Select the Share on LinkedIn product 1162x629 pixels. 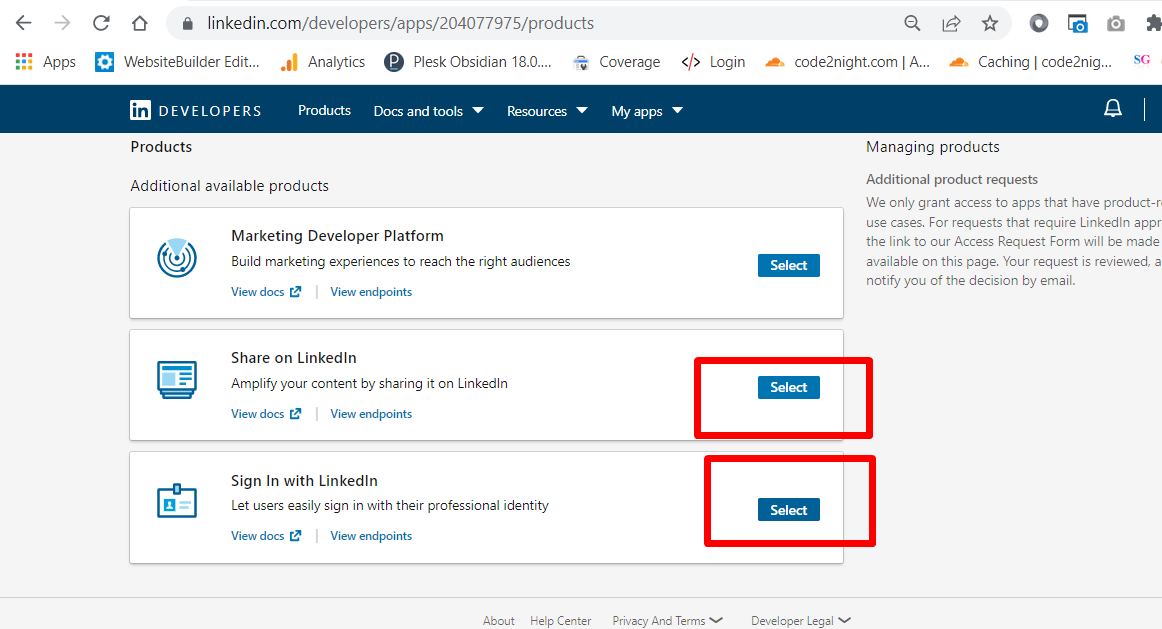[x=788, y=387]
